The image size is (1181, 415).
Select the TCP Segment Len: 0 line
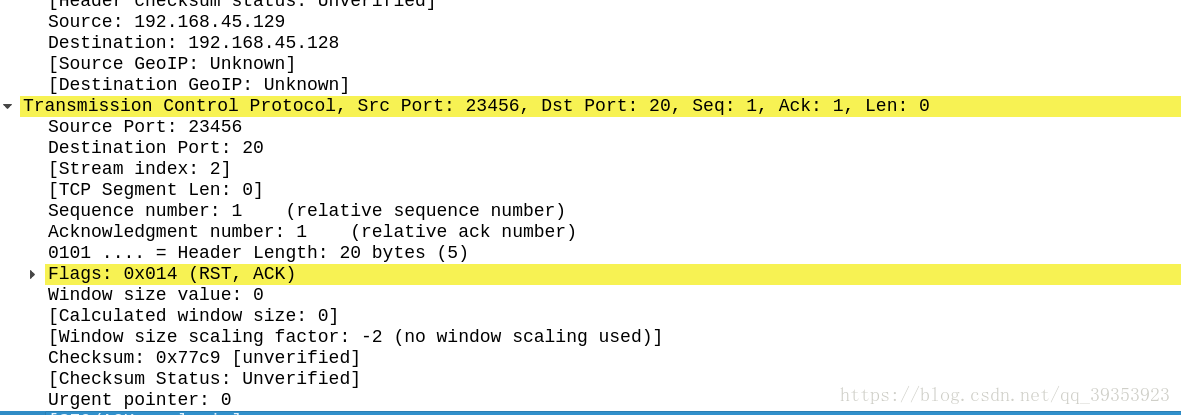(155, 190)
